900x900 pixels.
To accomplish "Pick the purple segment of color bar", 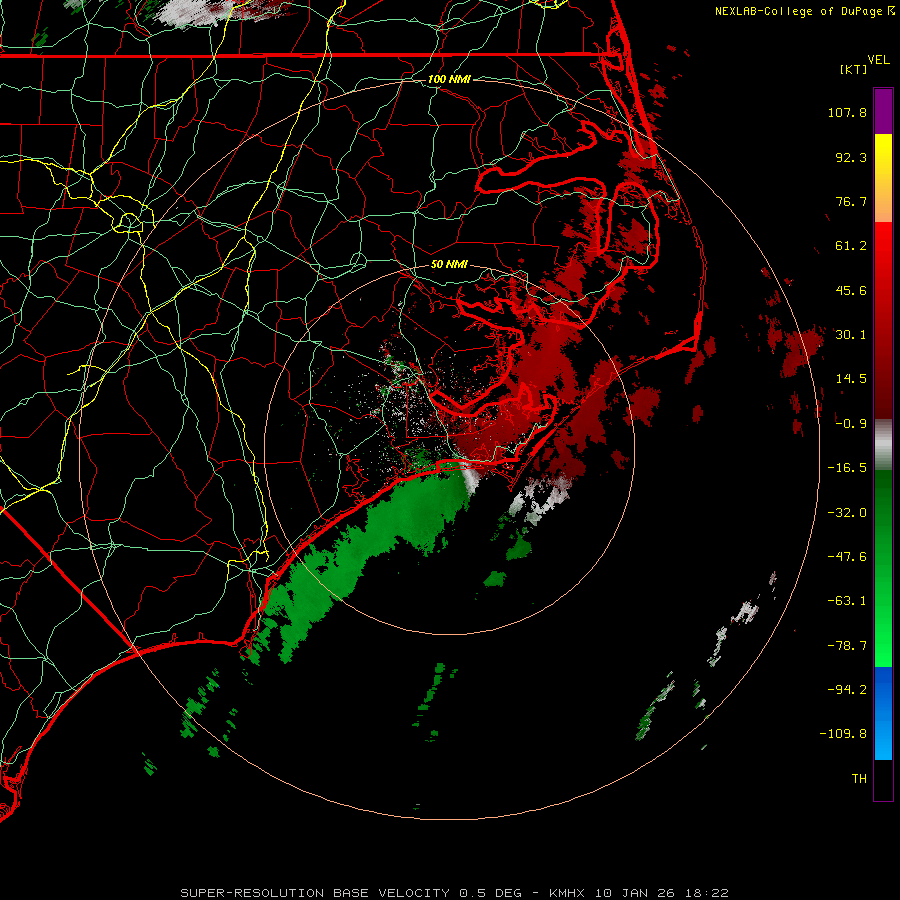I will pyautogui.click(x=883, y=111).
